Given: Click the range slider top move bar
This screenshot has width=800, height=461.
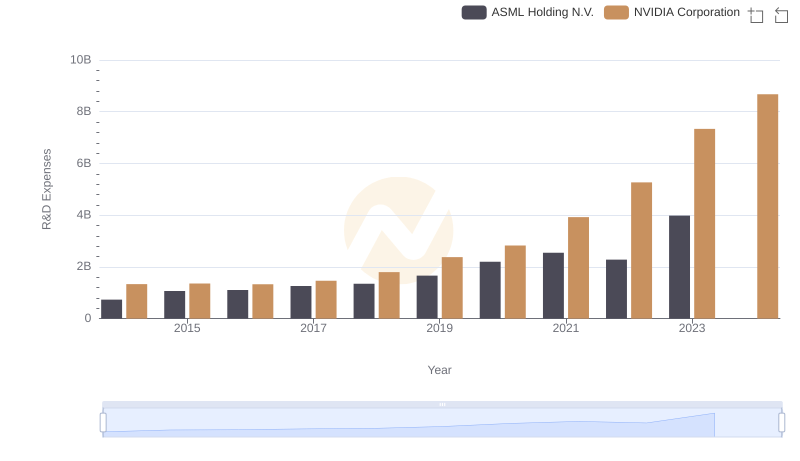Looking at the screenshot, I should 442,404.
